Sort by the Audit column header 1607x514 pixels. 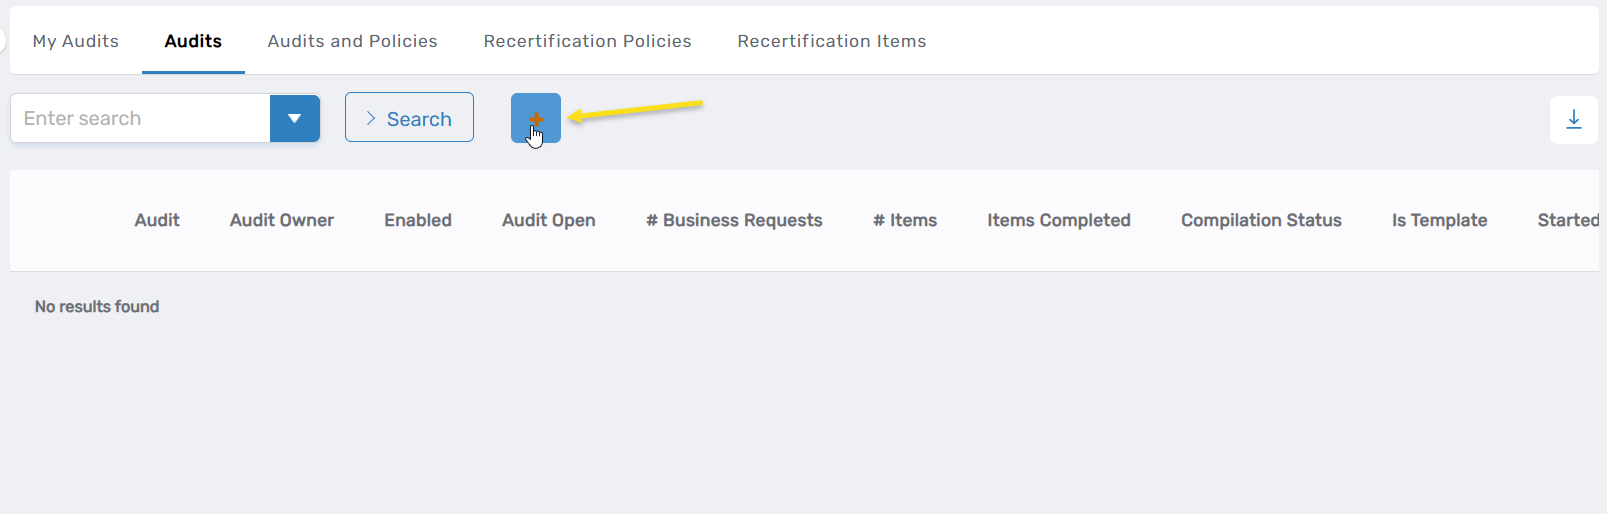pos(157,220)
